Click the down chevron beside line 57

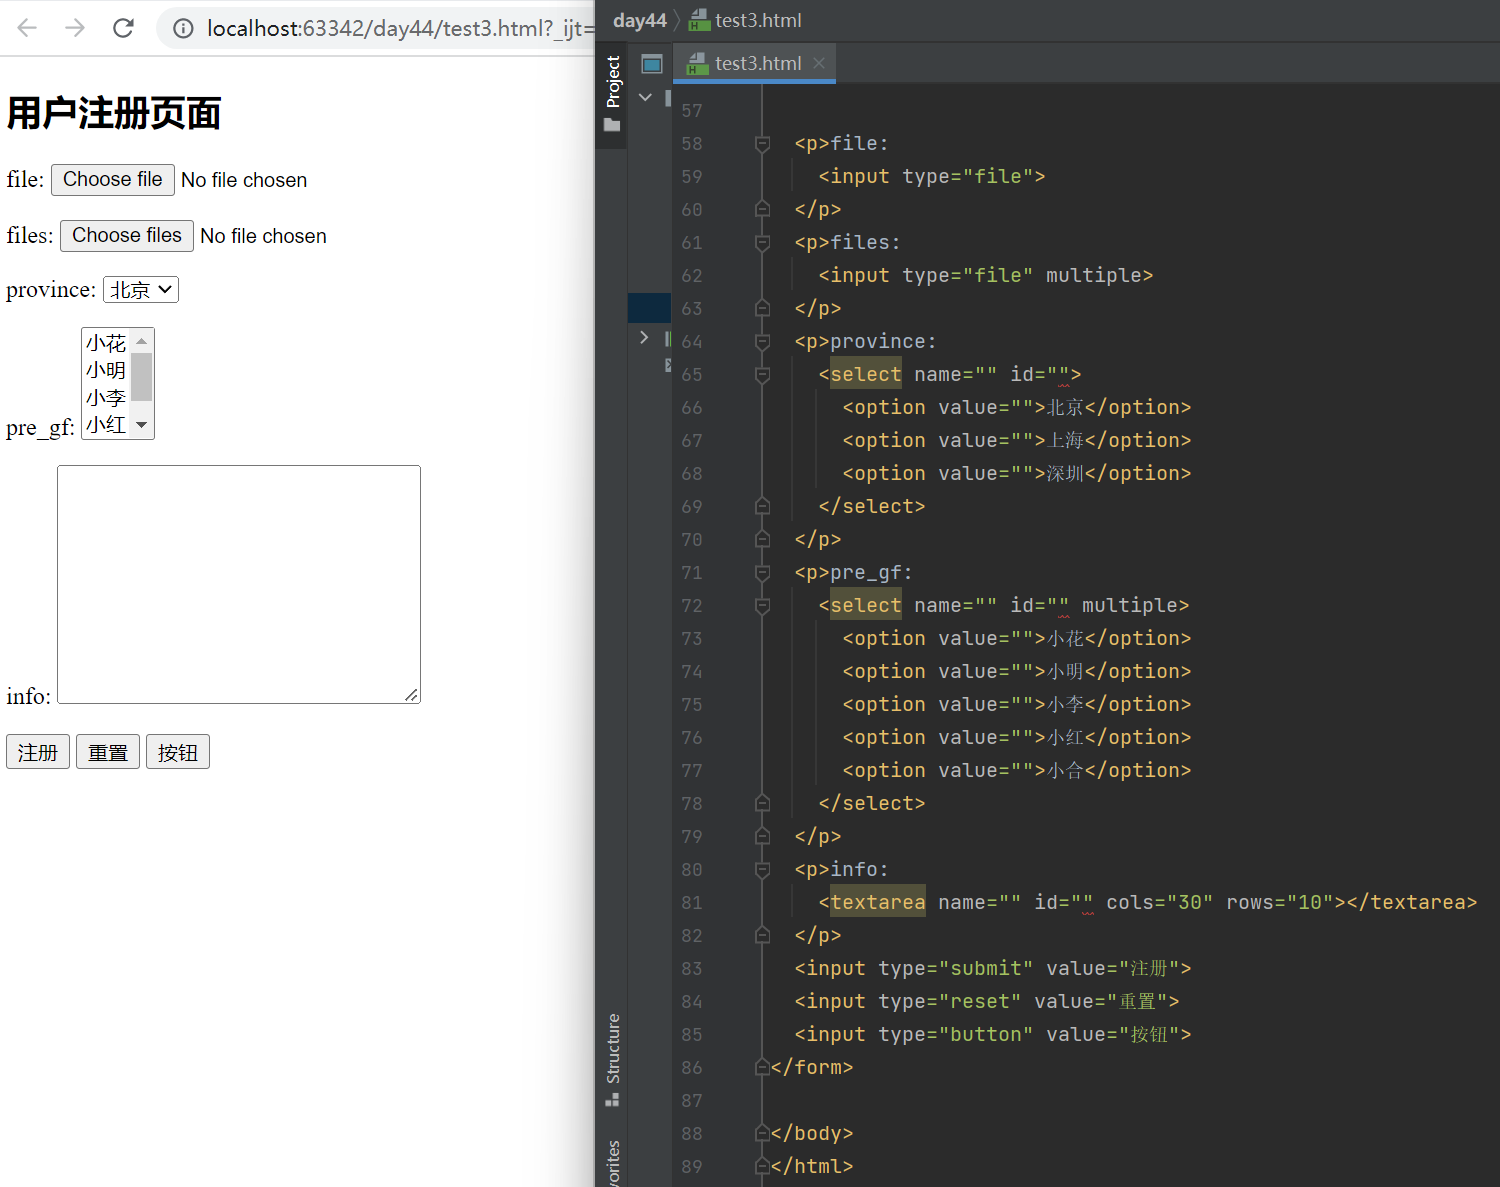point(646,97)
